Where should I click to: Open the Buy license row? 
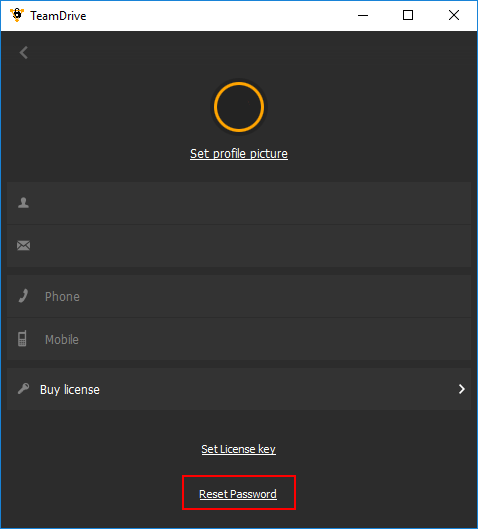click(239, 389)
